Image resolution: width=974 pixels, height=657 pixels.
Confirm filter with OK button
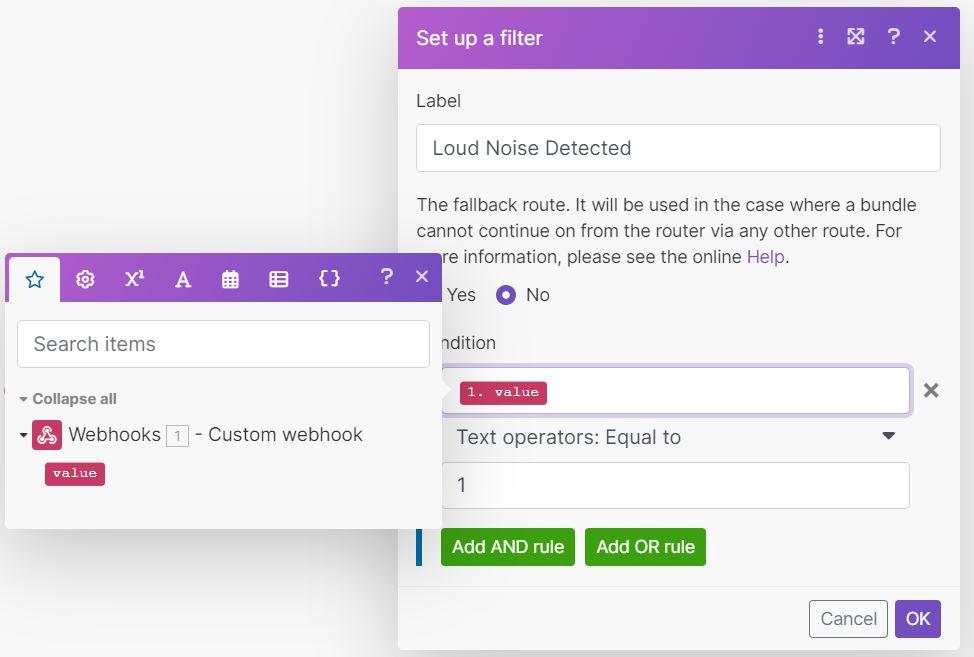918,619
